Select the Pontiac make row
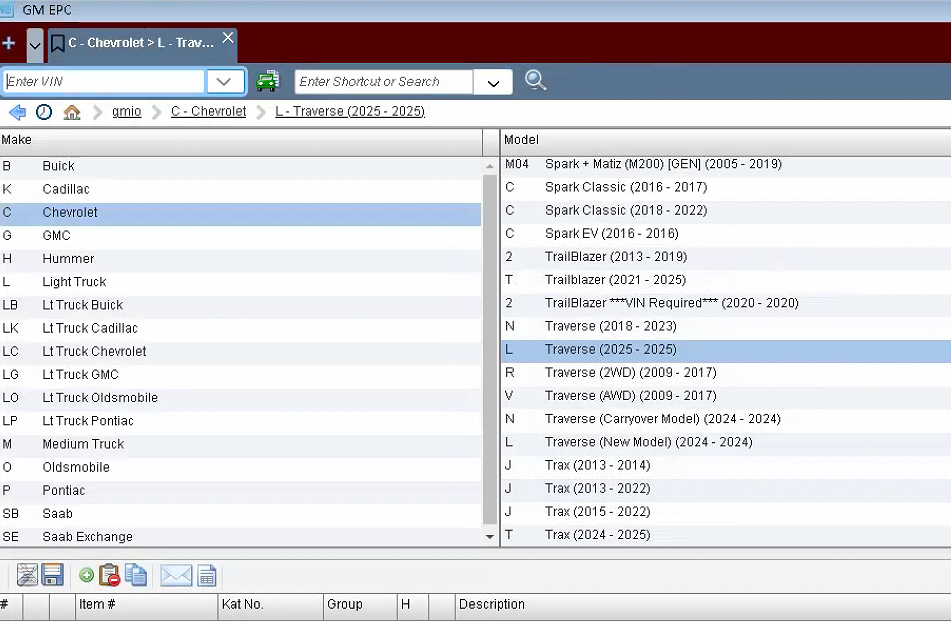The image size is (951, 621). pos(241,491)
